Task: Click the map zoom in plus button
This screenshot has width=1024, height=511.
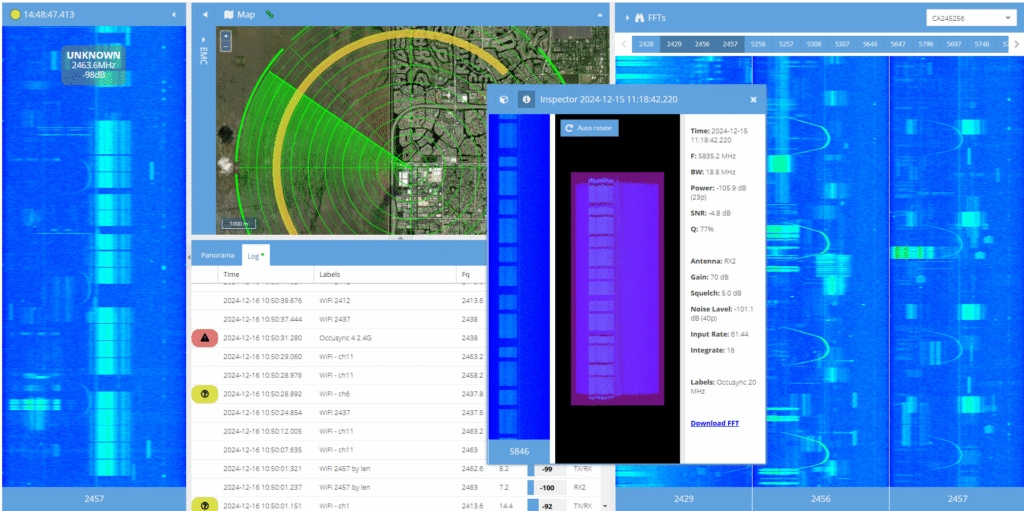Action: [x=226, y=36]
